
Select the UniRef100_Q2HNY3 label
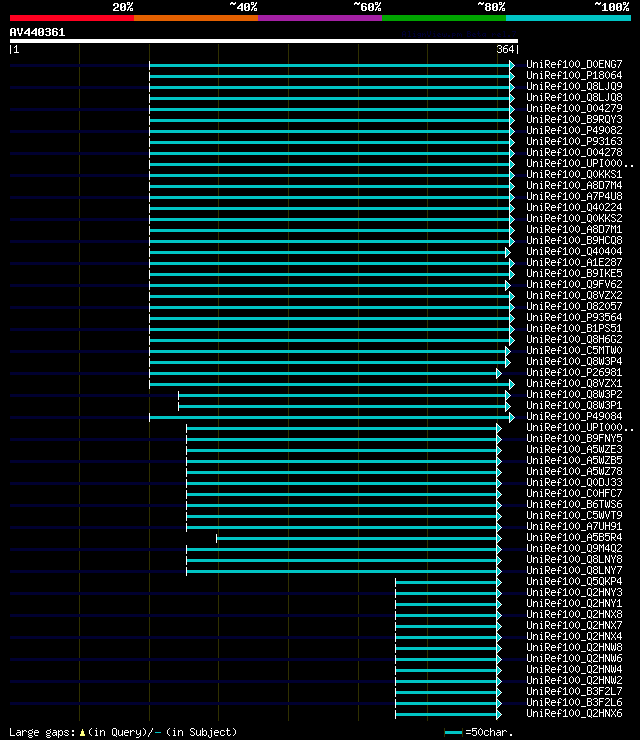click(x=574, y=592)
